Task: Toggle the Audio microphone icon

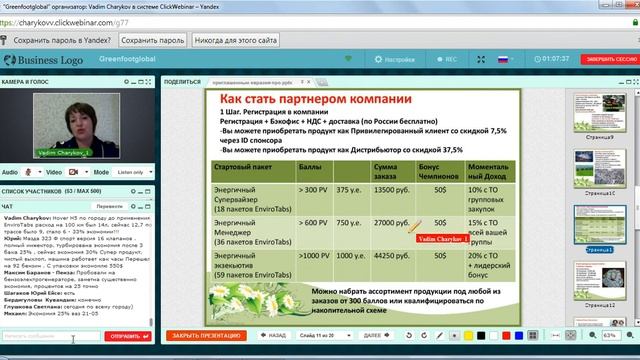Action: (28, 172)
